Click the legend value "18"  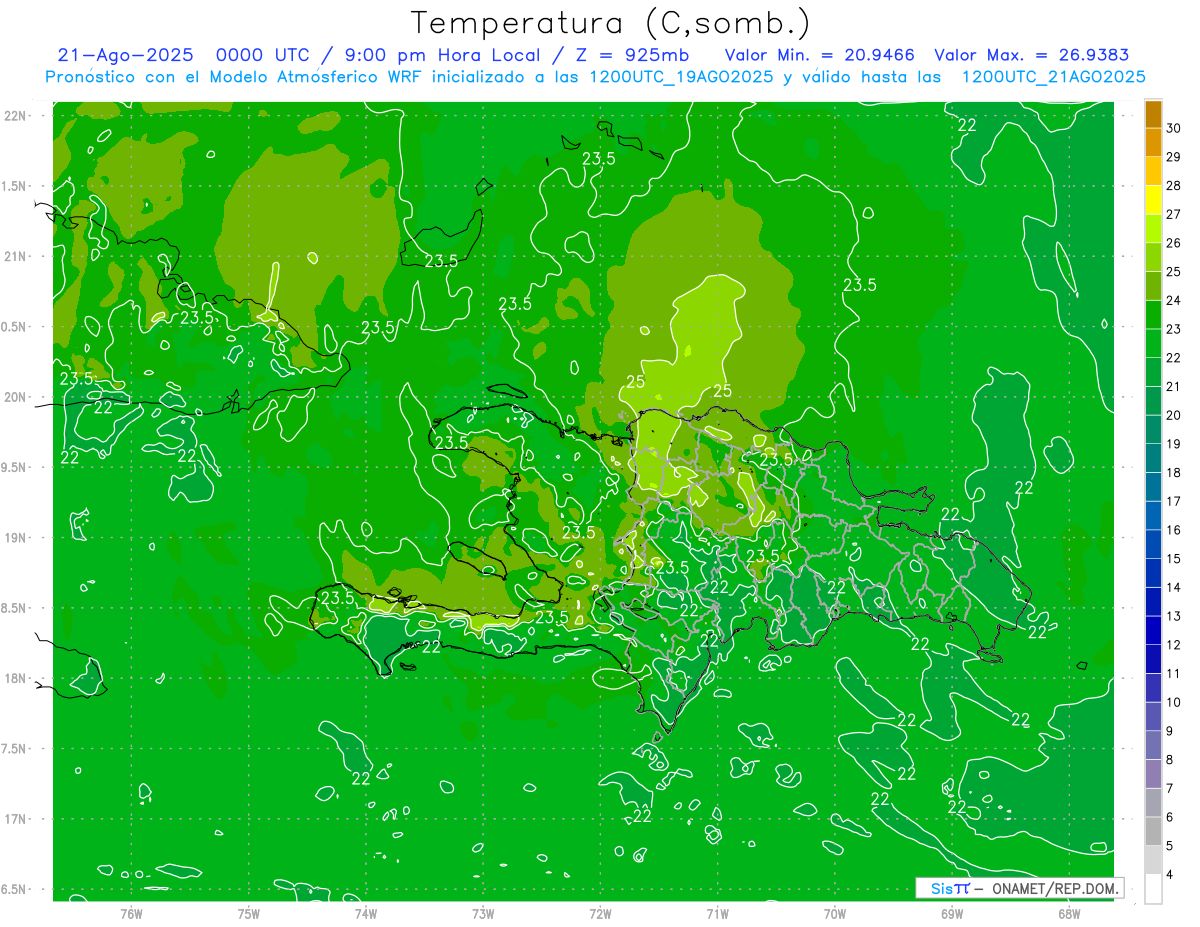[x=1173, y=472]
